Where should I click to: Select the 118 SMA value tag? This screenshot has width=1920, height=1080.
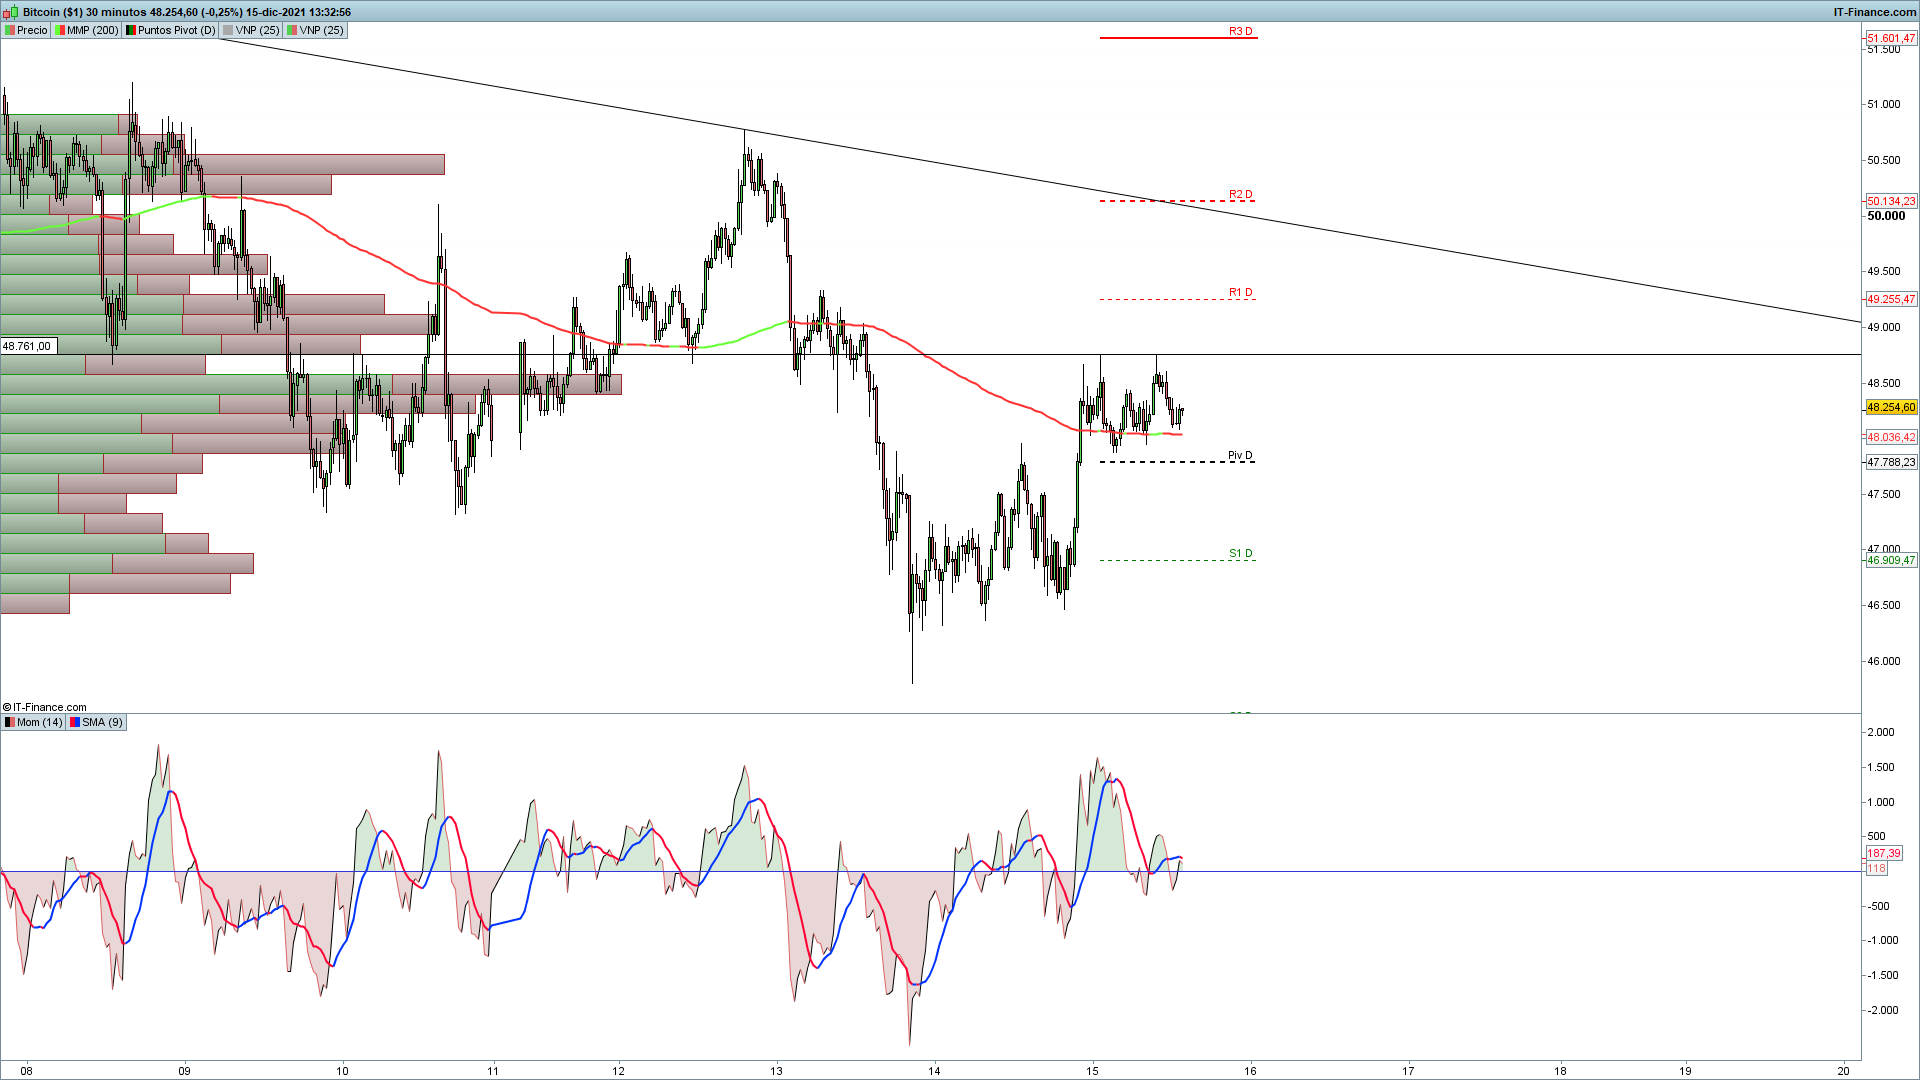click(1876, 868)
